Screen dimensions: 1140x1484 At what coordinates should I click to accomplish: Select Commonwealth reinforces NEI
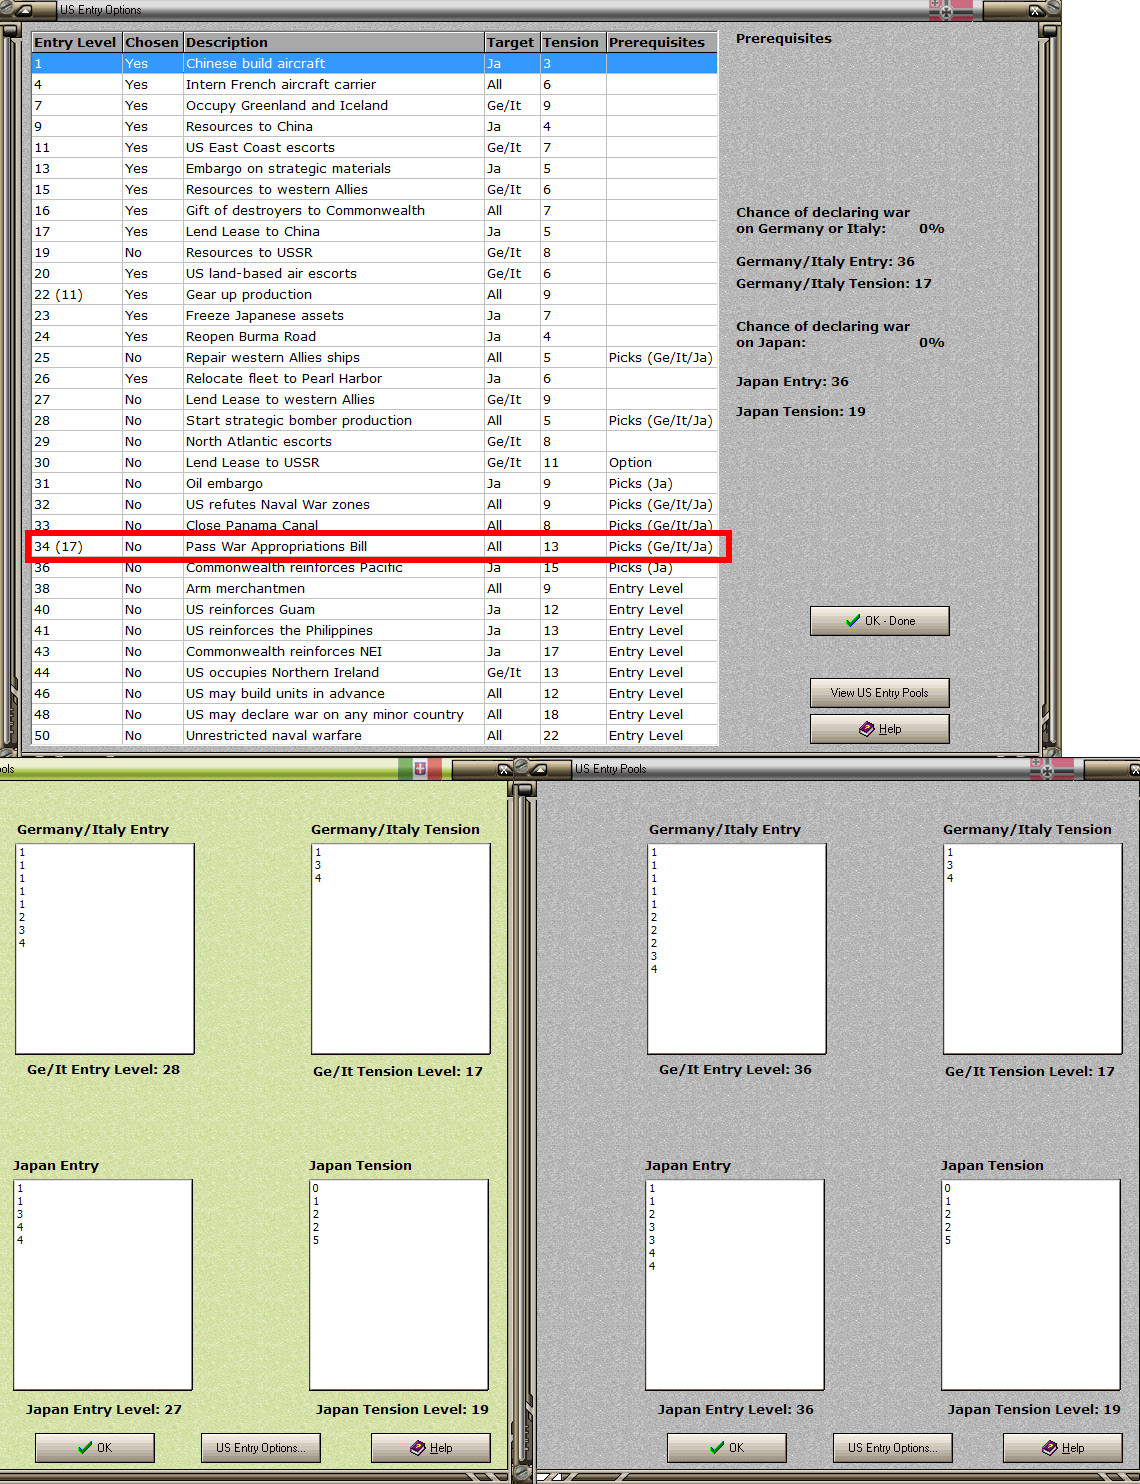coord(374,651)
